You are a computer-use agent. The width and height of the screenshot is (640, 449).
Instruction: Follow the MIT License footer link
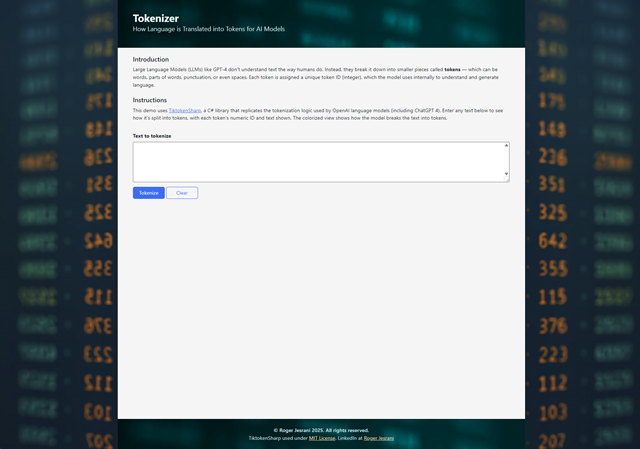(x=320, y=438)
